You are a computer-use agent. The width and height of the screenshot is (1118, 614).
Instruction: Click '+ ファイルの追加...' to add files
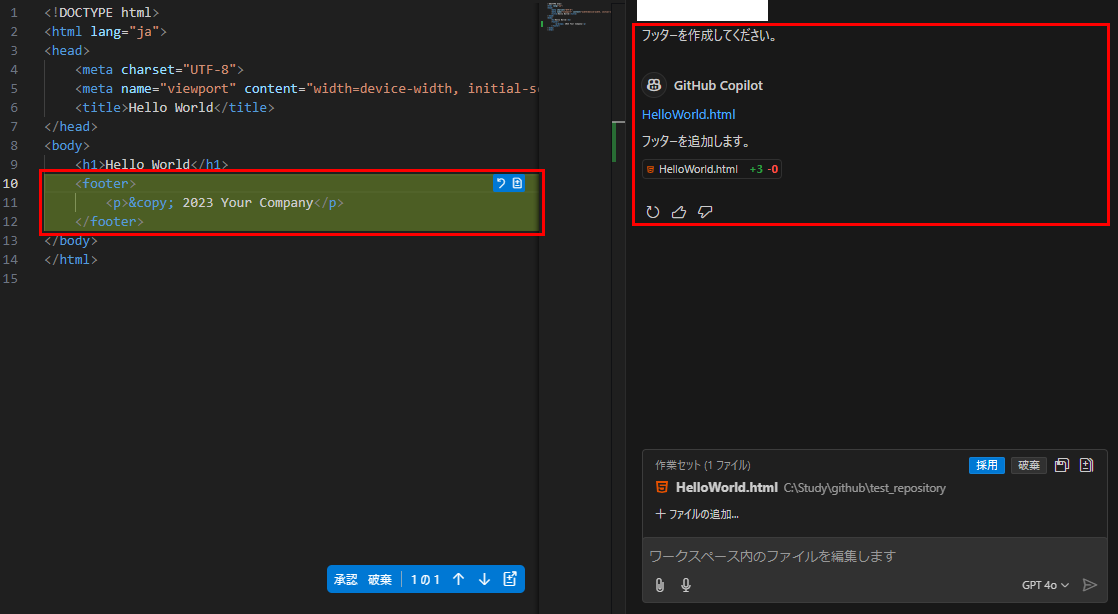pyautogui.click(x=697, y=514)
